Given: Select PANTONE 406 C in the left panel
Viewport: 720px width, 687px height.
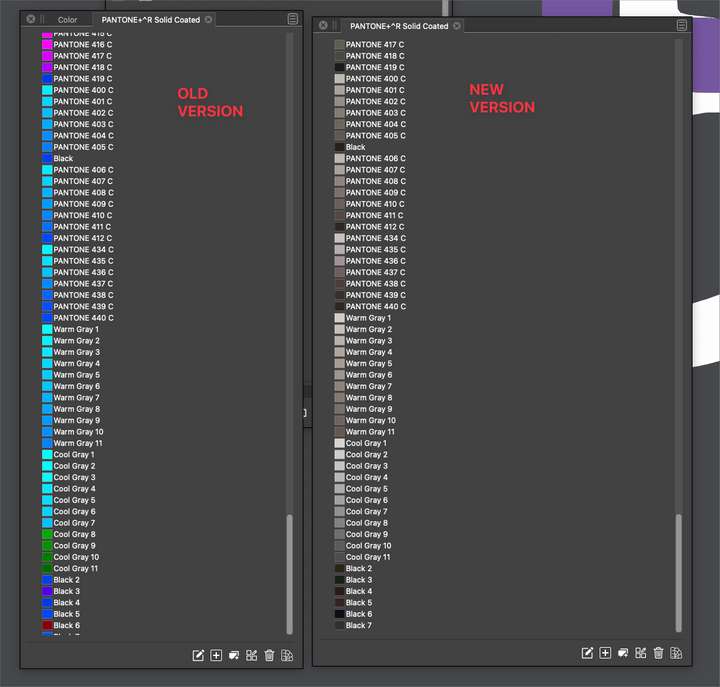Looking at the screenshot, I should coord(83,170).
